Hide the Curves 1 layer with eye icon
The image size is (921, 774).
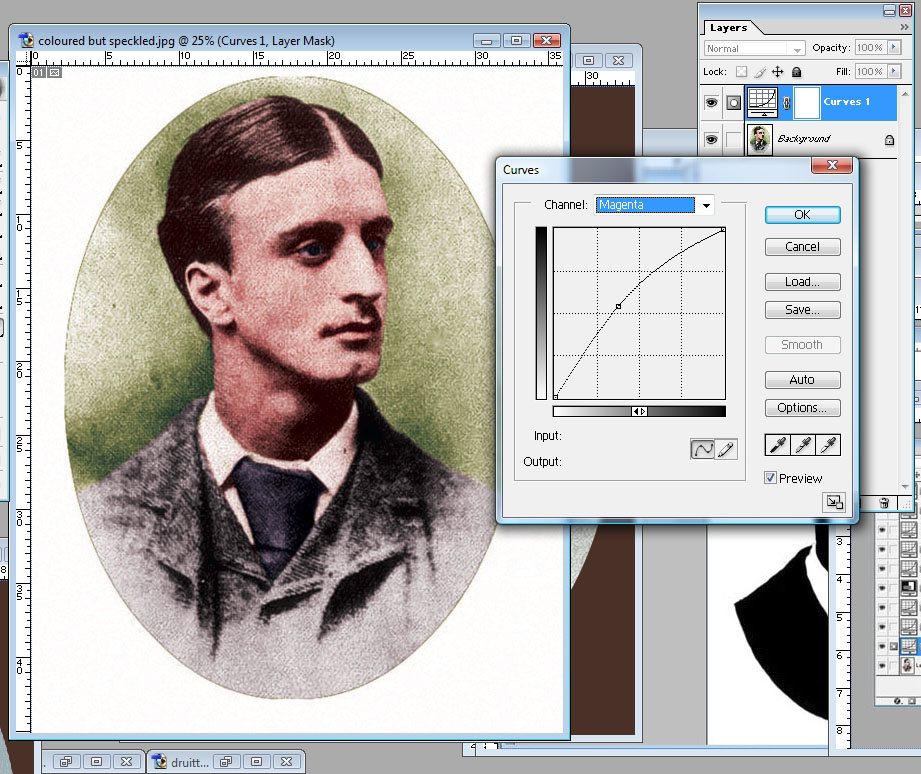point(711,102)
